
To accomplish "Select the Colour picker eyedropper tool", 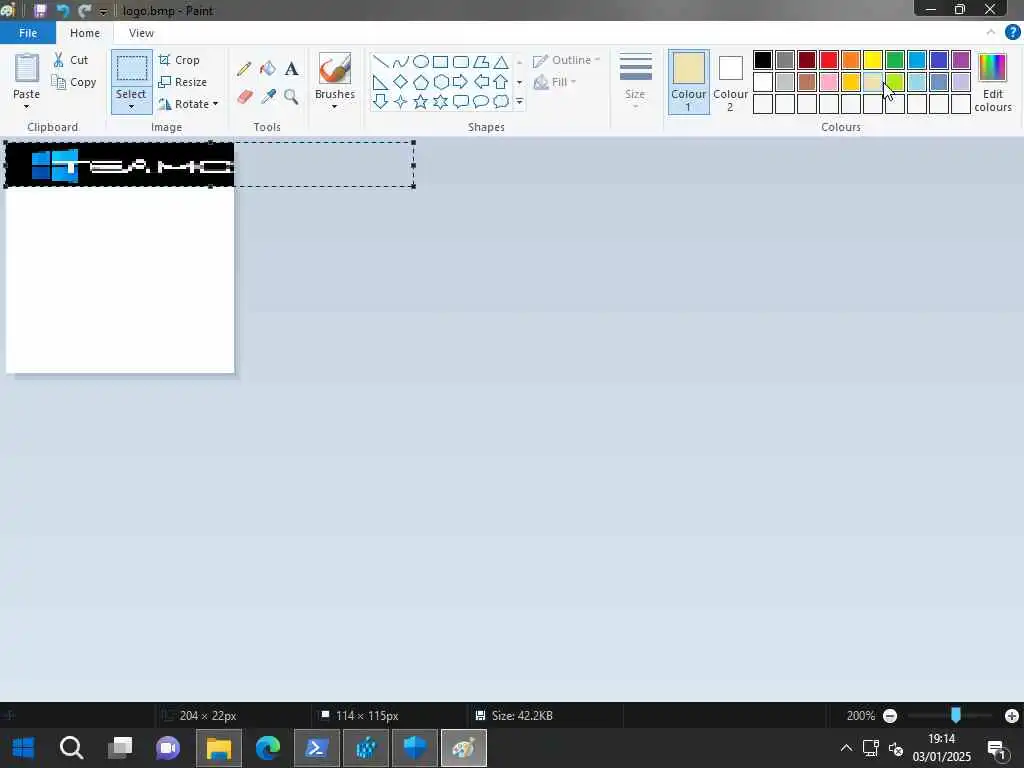I will 268,97.
